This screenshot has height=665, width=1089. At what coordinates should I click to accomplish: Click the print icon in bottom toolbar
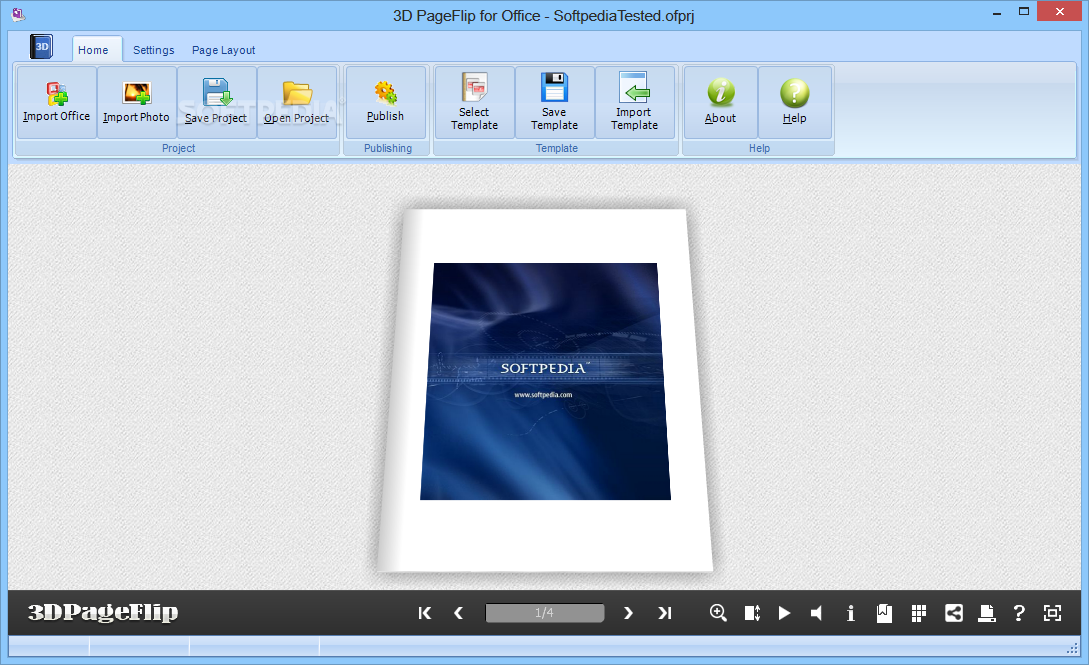(x=986, y=613)
